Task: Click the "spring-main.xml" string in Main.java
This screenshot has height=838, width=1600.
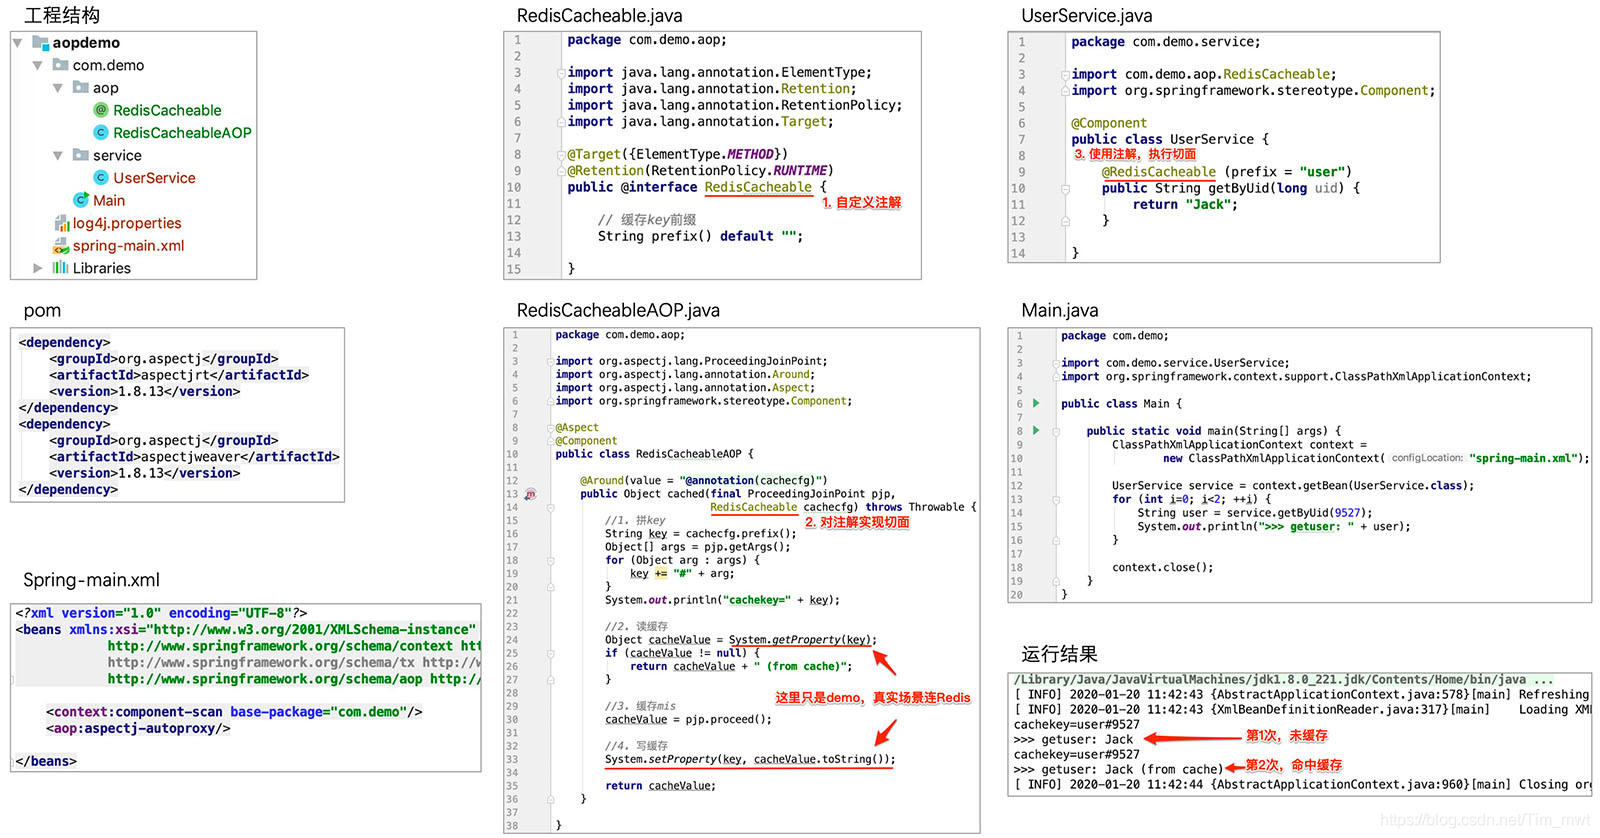Action: [1523, 458]
